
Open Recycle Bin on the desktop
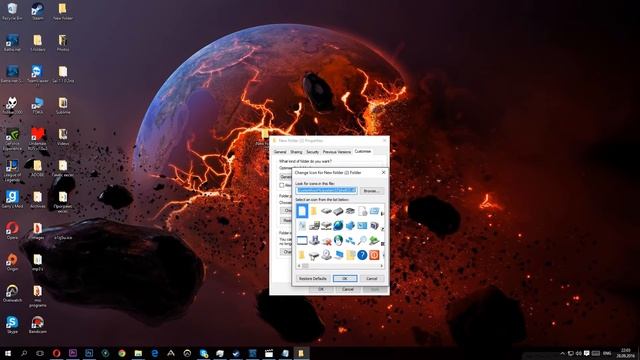tap(12, 11)
